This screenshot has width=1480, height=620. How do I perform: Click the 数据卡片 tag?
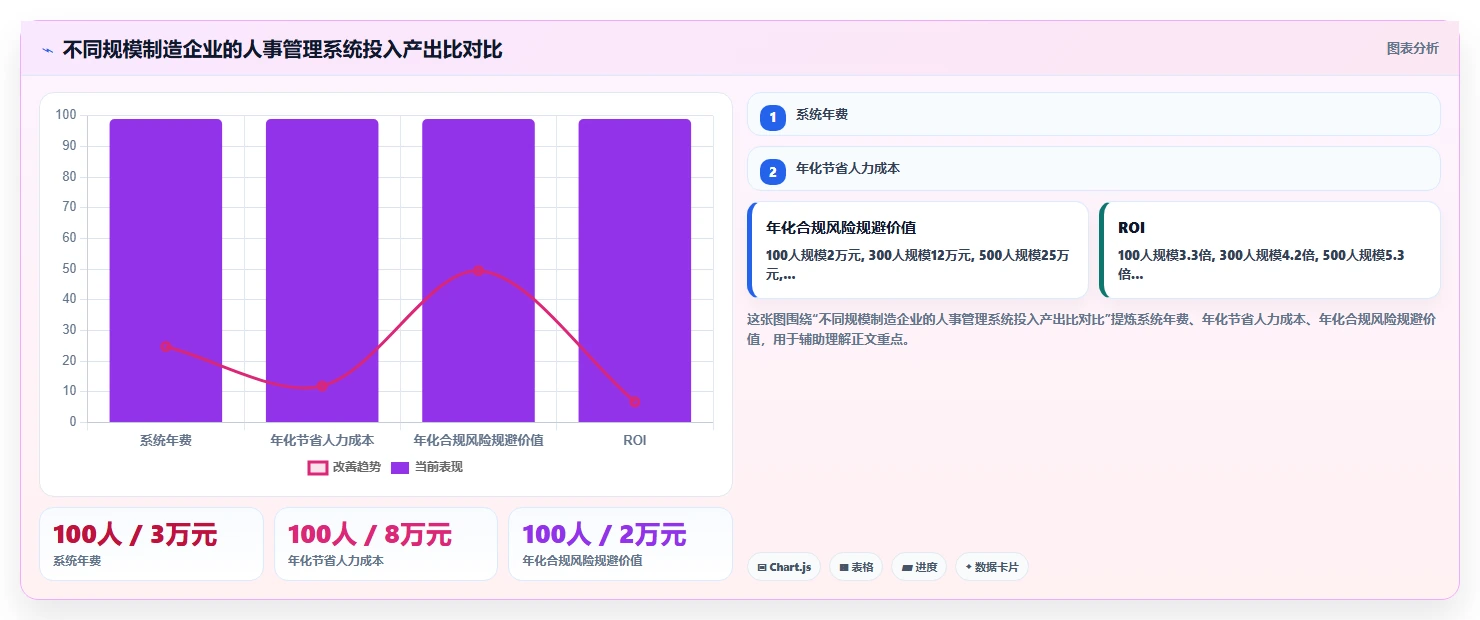coord(992,567)
